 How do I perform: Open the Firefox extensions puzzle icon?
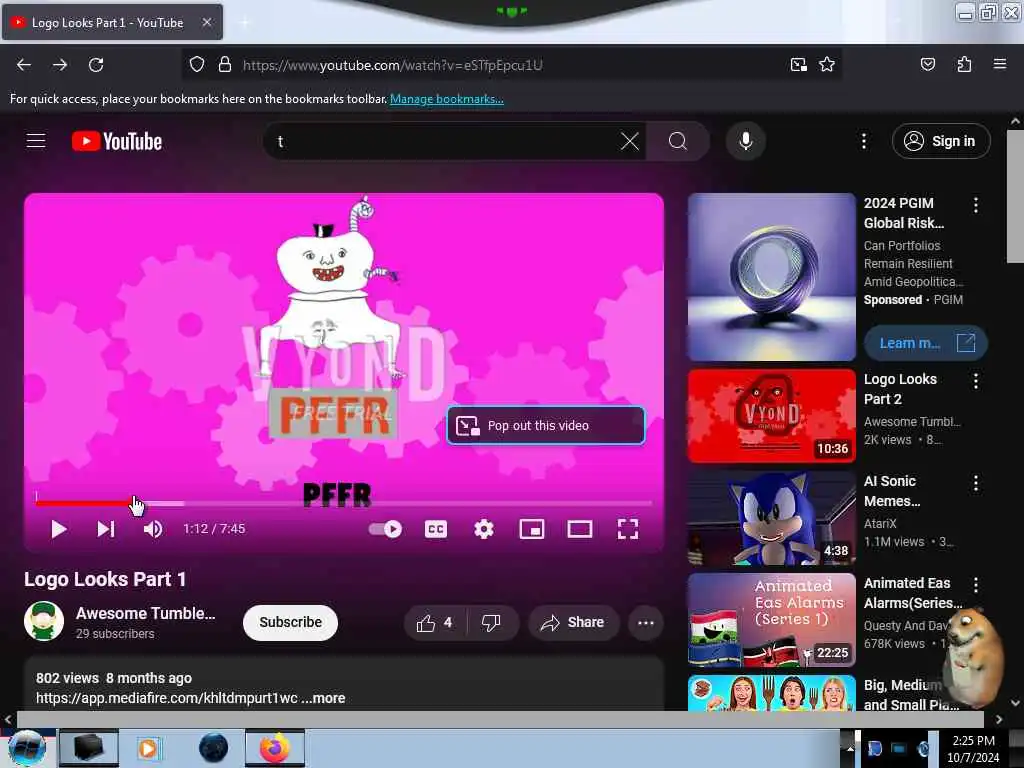click(964, 65)
